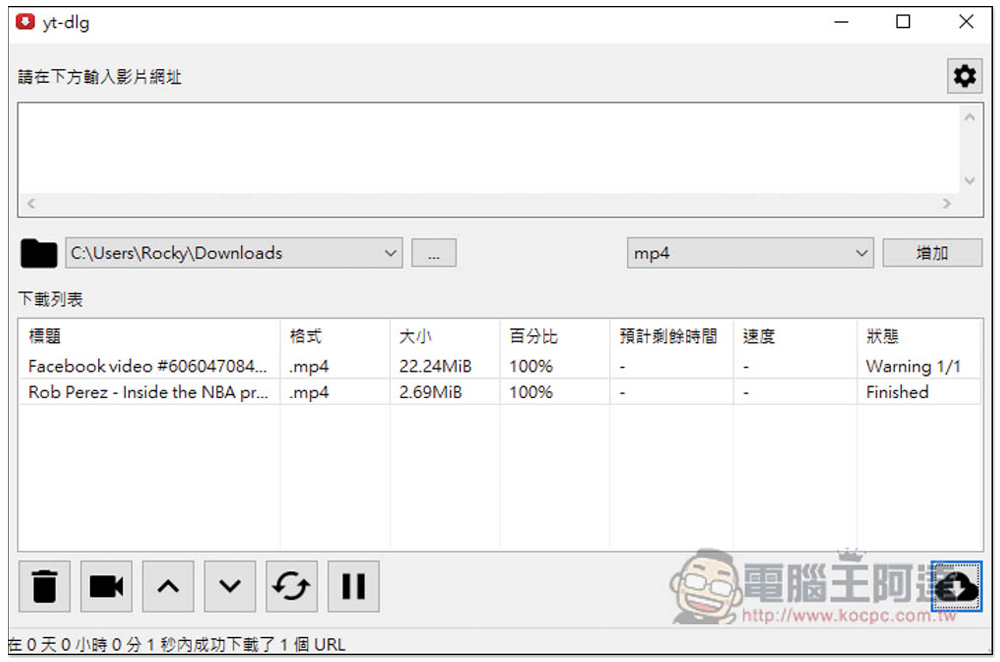This screenshot has height=662, width=1000.
Task: Move item down with down arrow
Action: click(x=230, y=586)
